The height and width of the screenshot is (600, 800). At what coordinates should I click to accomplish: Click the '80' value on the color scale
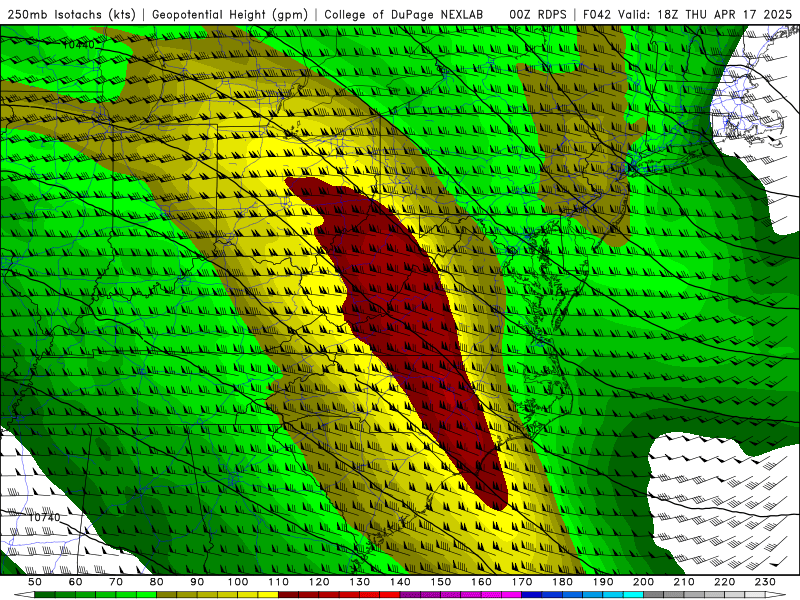coord(157,582)
